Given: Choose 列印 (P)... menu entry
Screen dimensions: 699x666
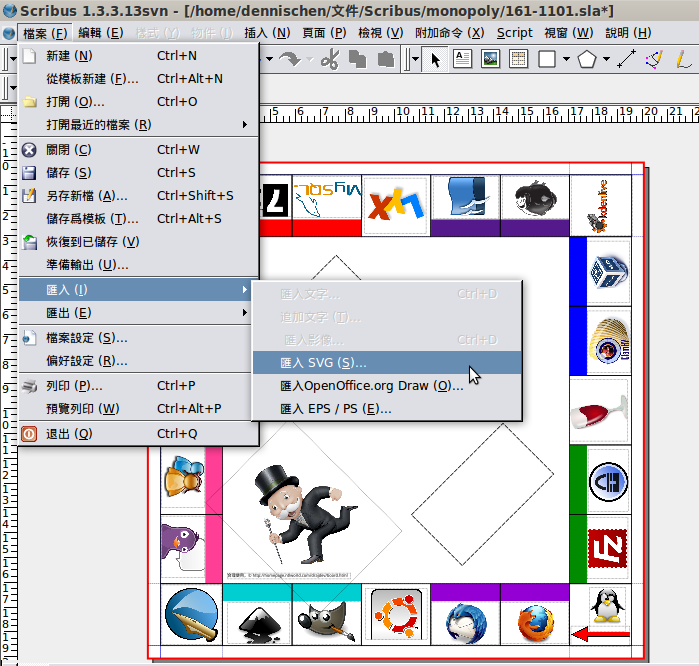Looking at the screenshot, I should pyautogui.click(x=135, y=386).
